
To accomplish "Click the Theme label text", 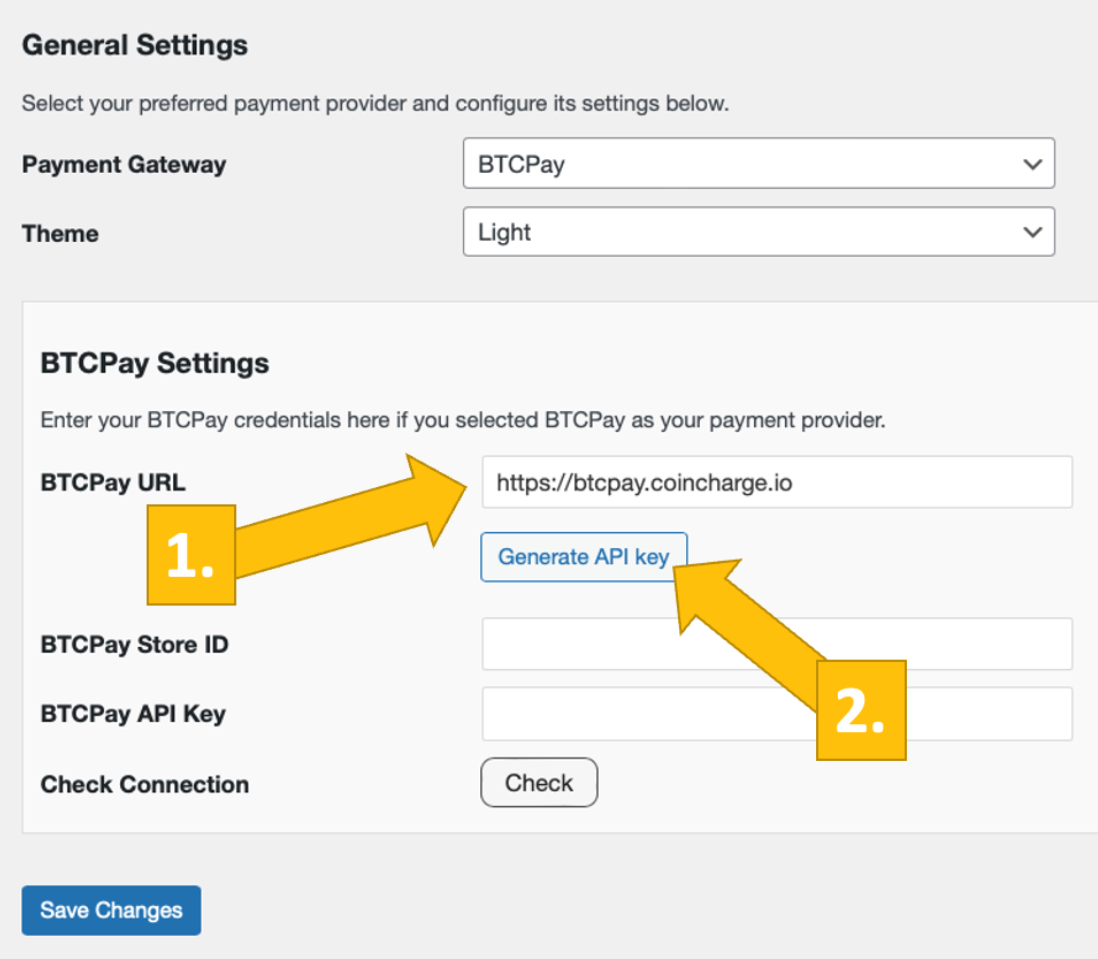I will 60,233.
